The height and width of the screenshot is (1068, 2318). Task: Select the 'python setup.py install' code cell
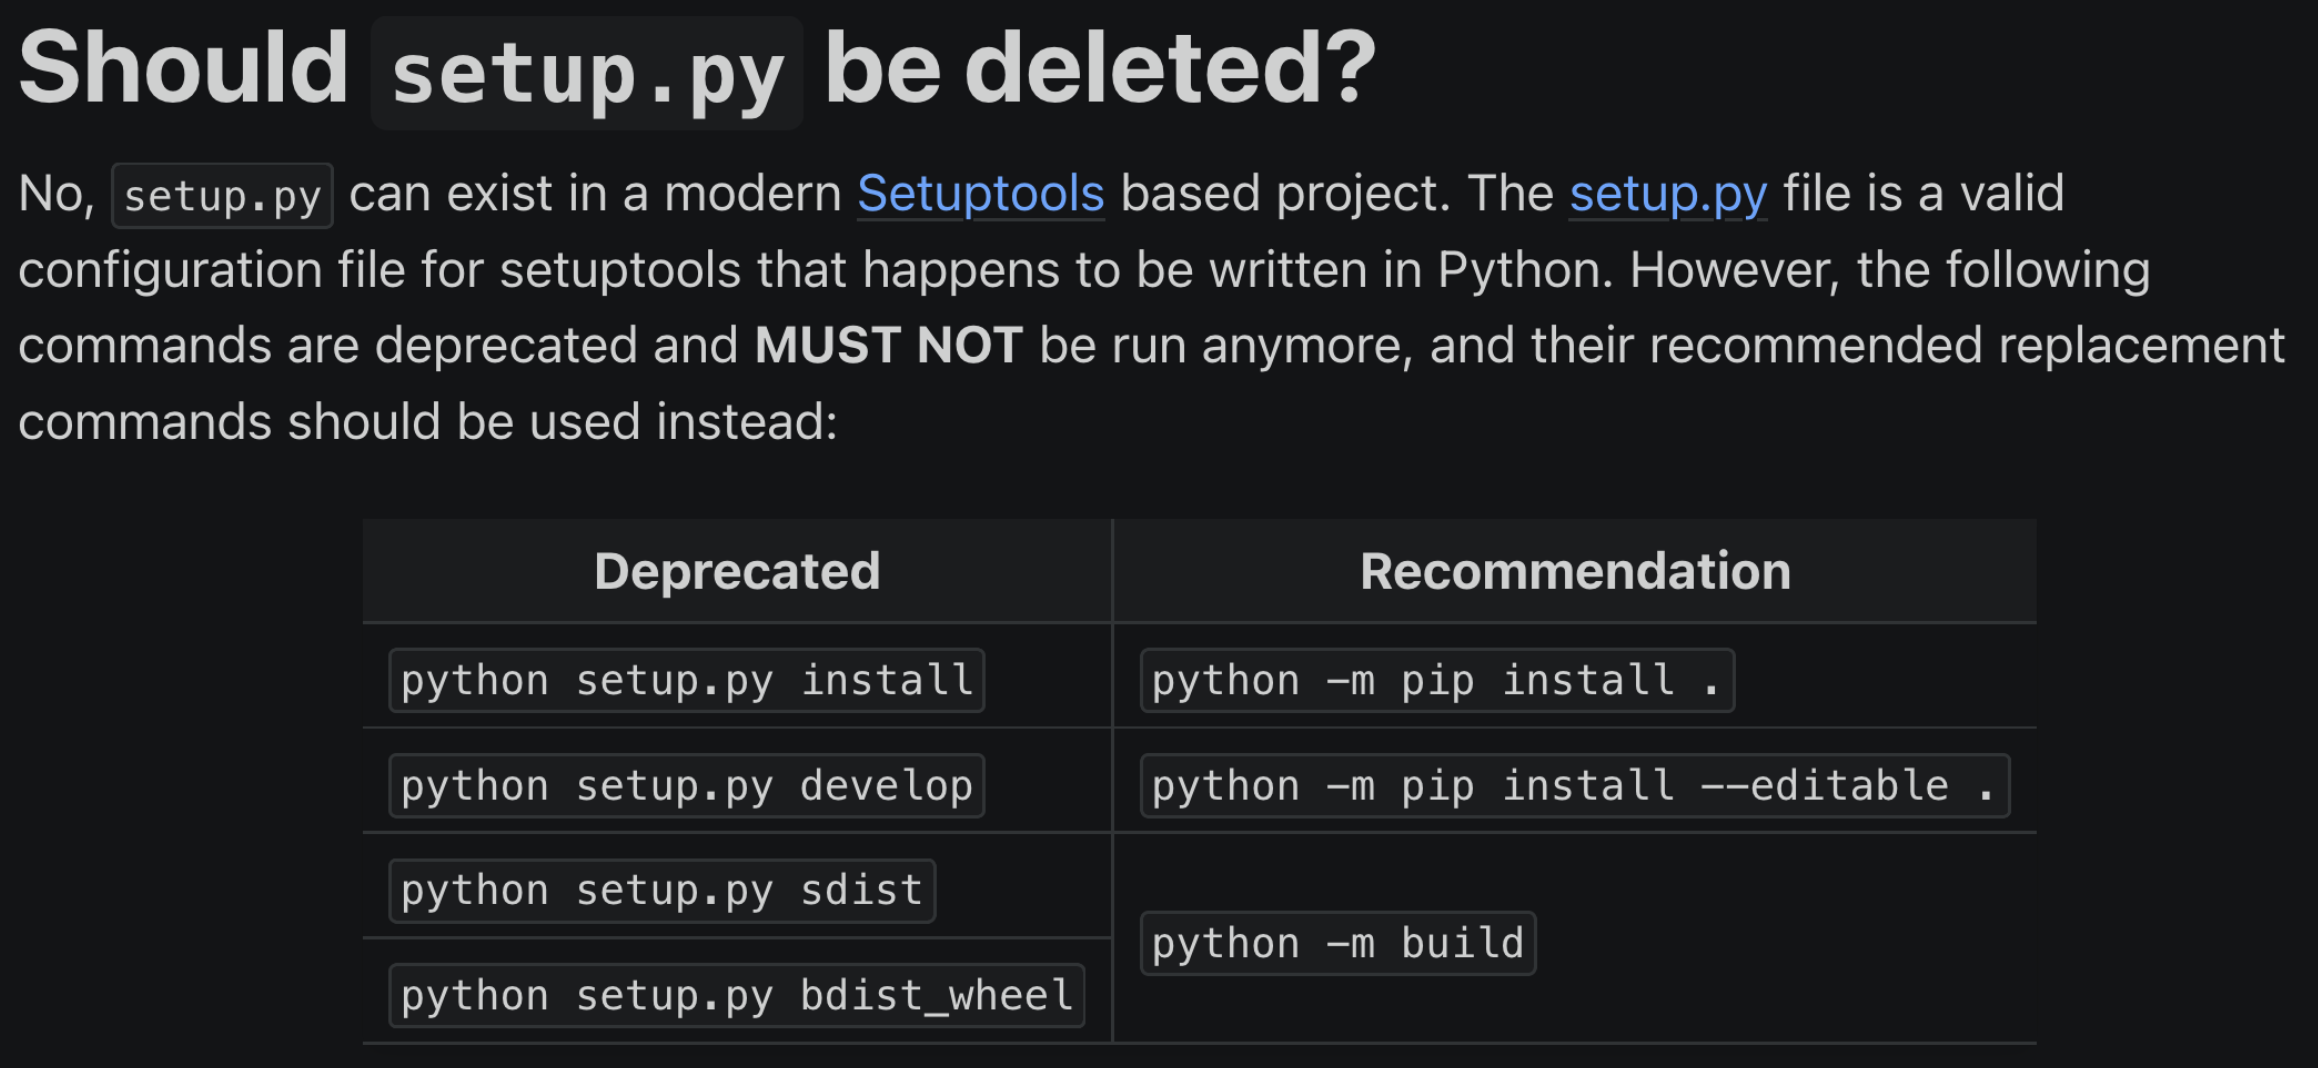(686, 681)
